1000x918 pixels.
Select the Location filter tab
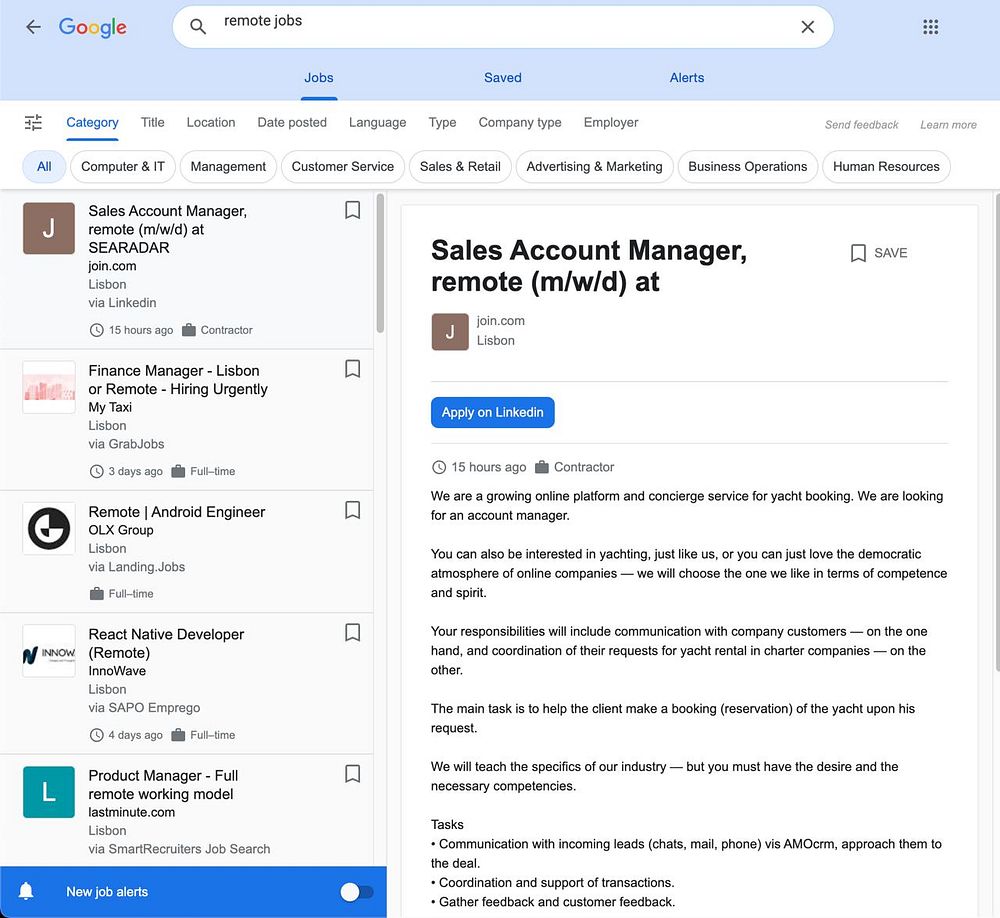(211, 122)
